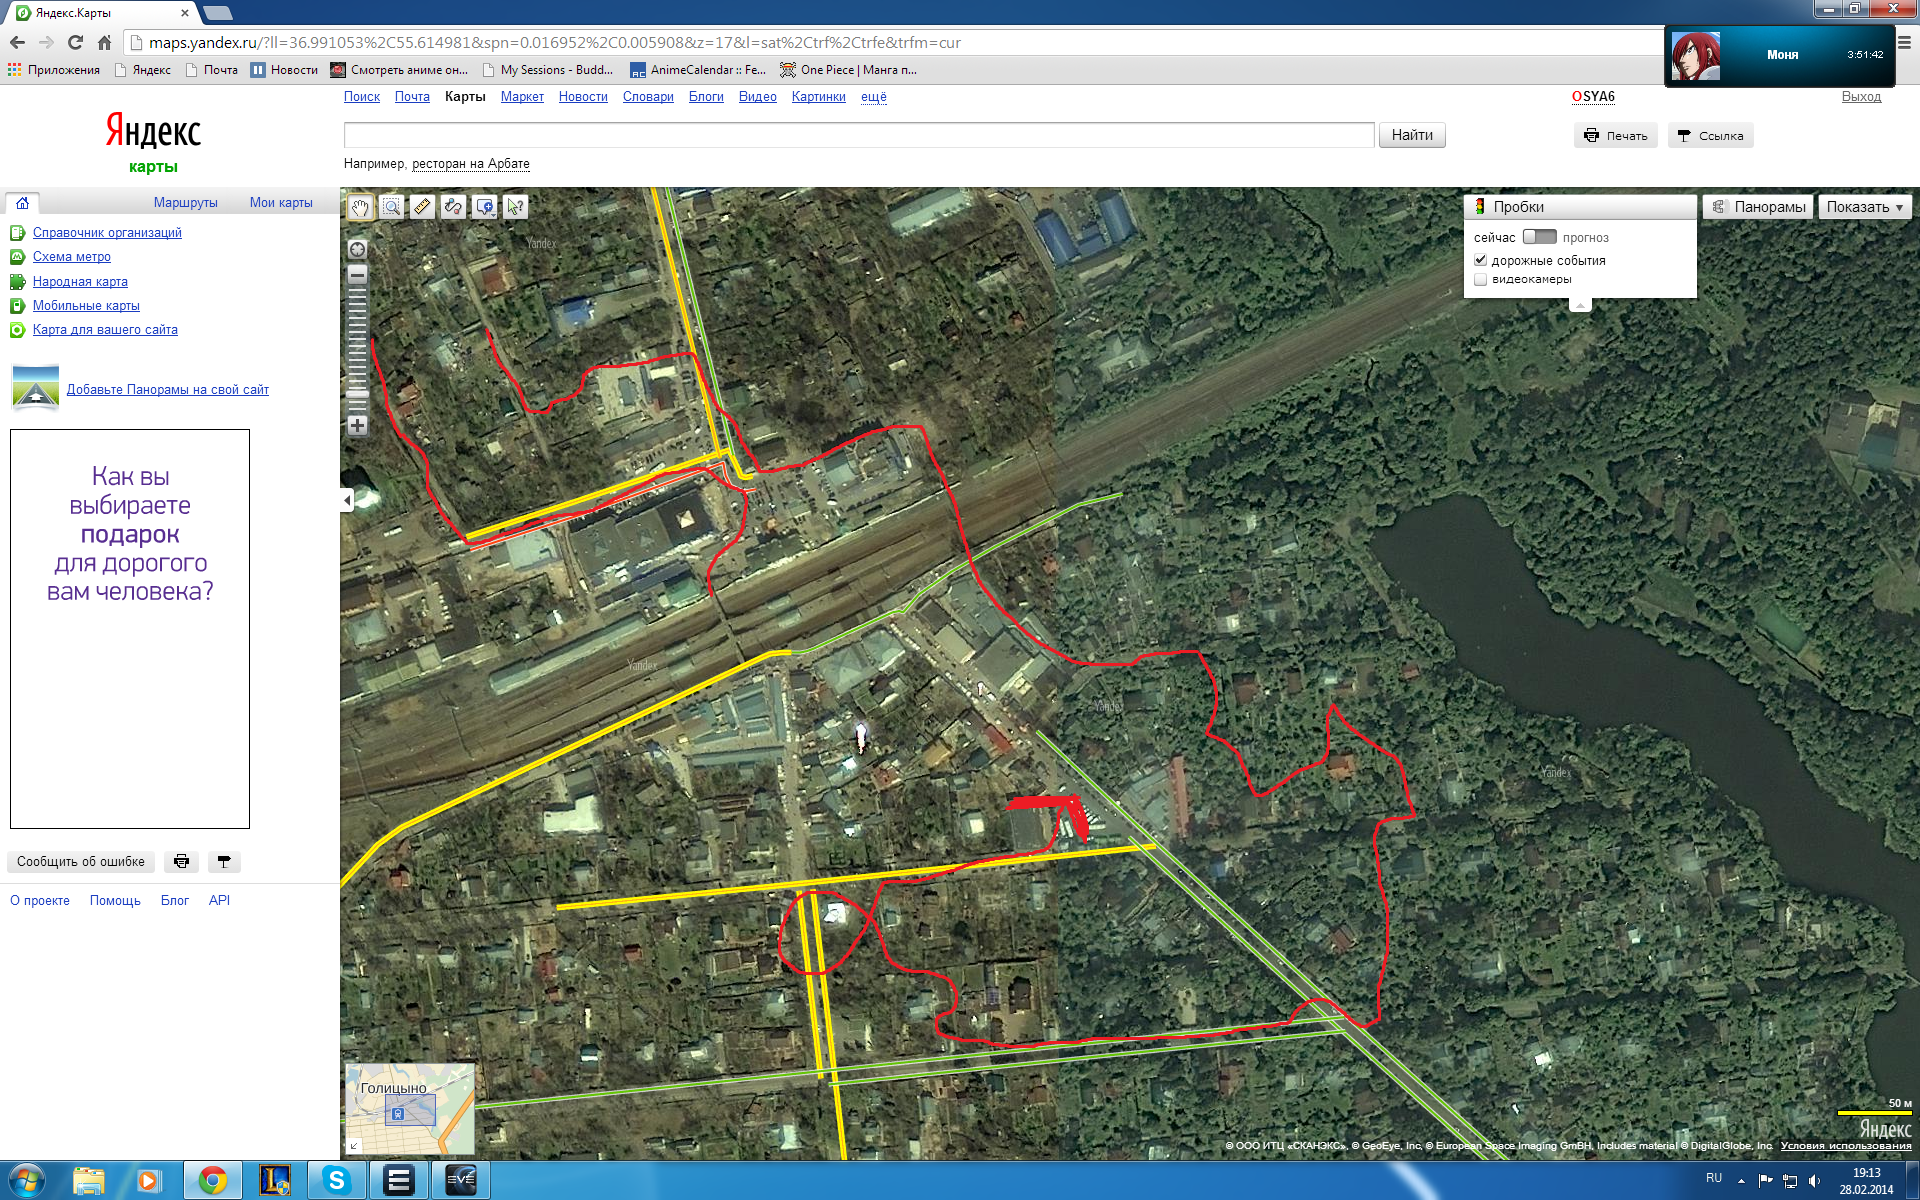Click the Ссылка link button

[x=1710, y=135]
